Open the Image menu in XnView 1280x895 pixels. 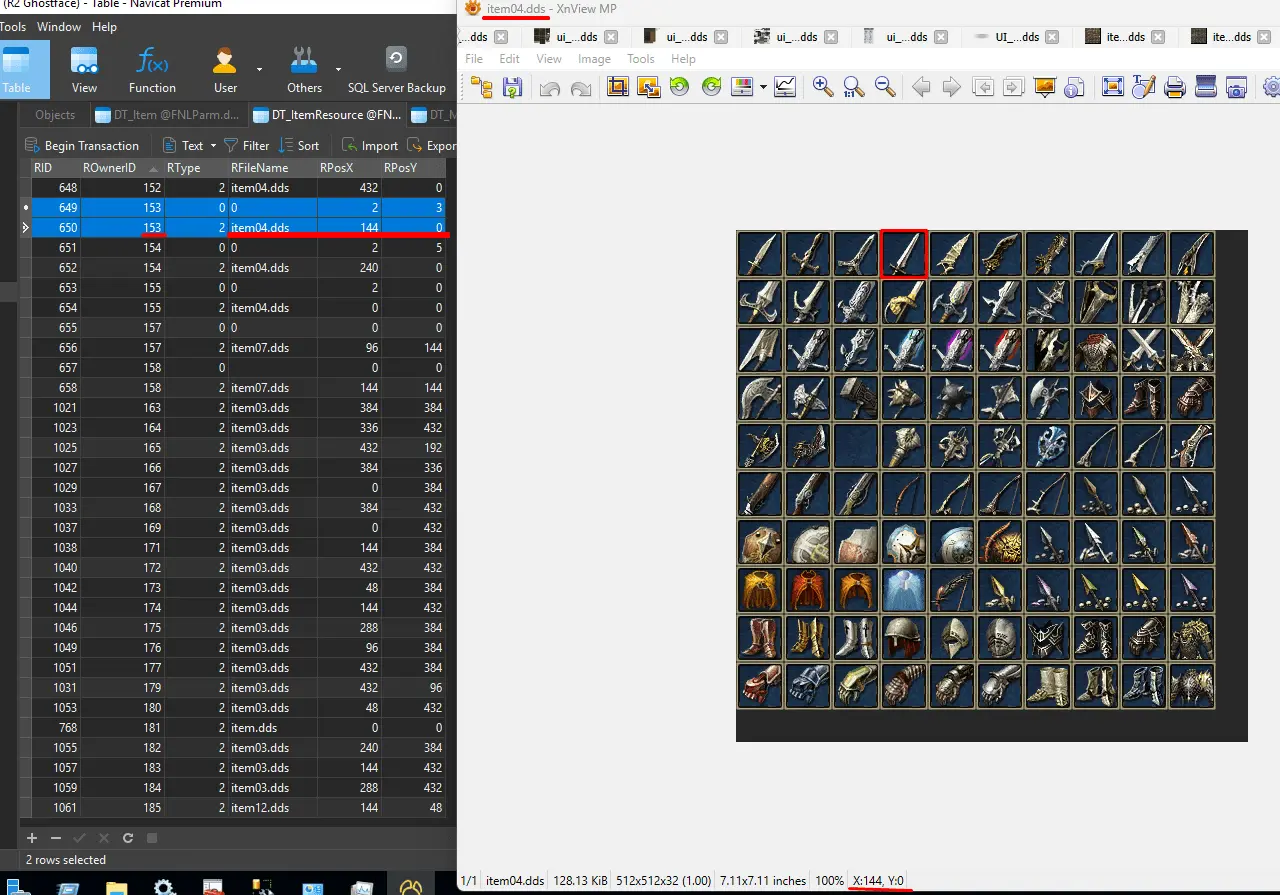click(x=594, y=59)
